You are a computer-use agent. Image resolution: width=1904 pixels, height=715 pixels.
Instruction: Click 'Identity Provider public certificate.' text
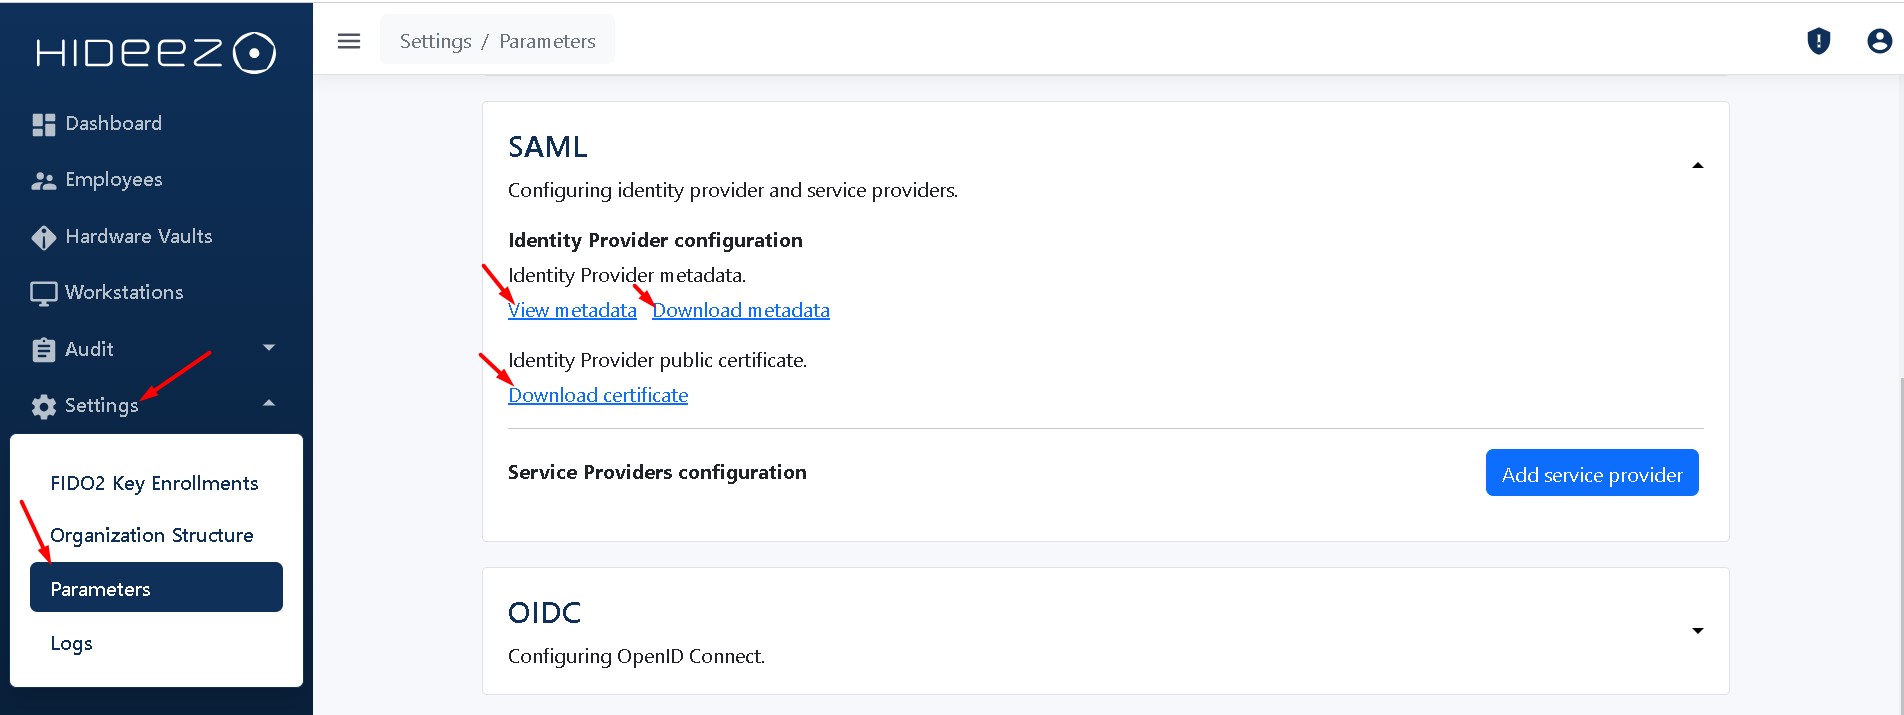[x=657, y=360]
